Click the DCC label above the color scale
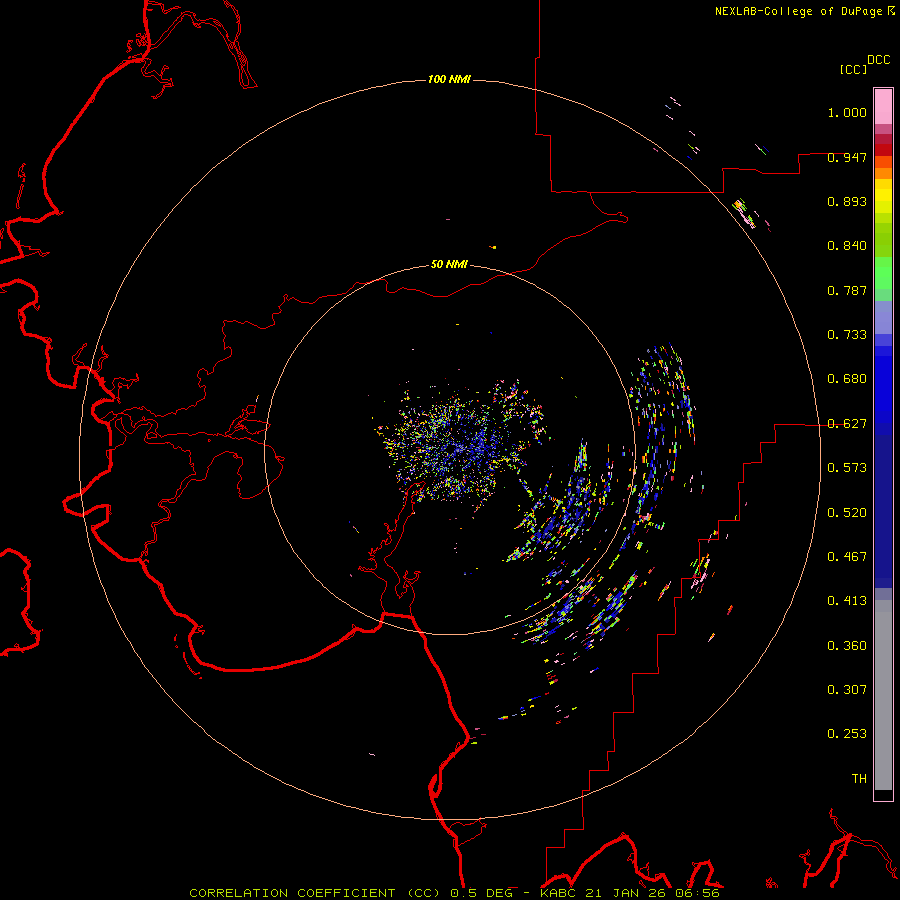This screenshot has height=900, width=900. (x=878, y=60)
